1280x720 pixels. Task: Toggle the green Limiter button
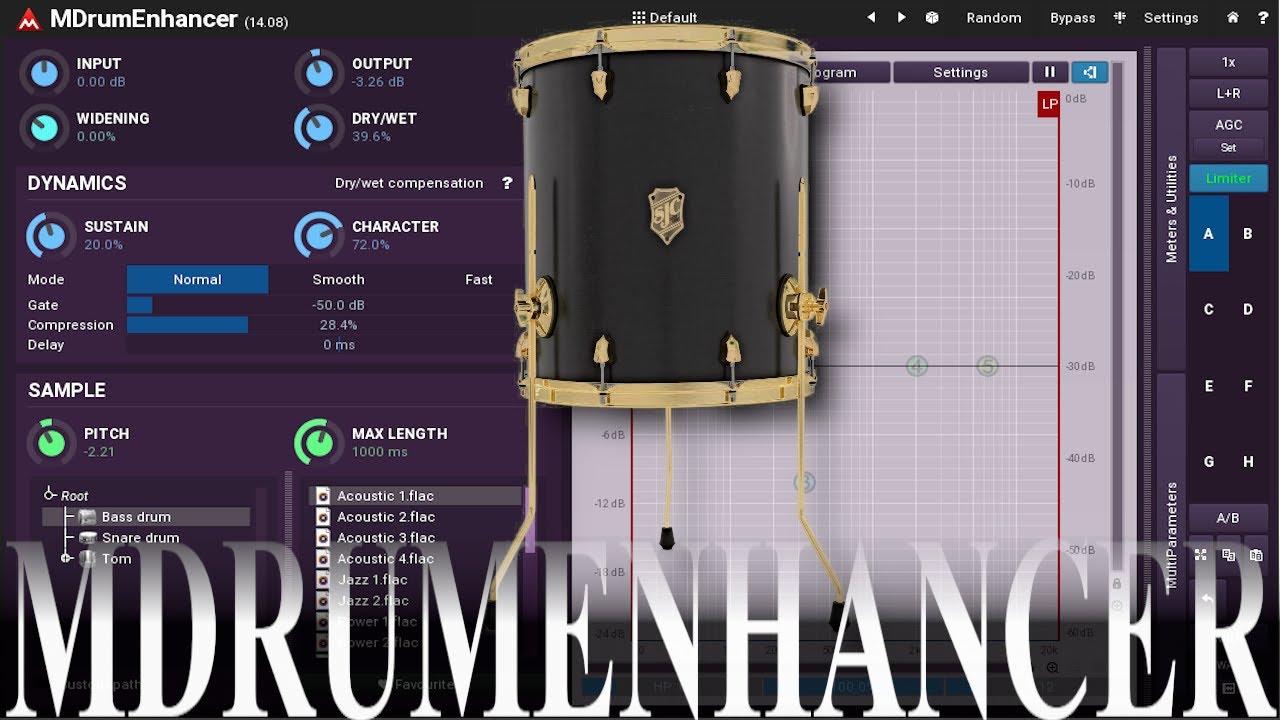tap(1228, 178)
